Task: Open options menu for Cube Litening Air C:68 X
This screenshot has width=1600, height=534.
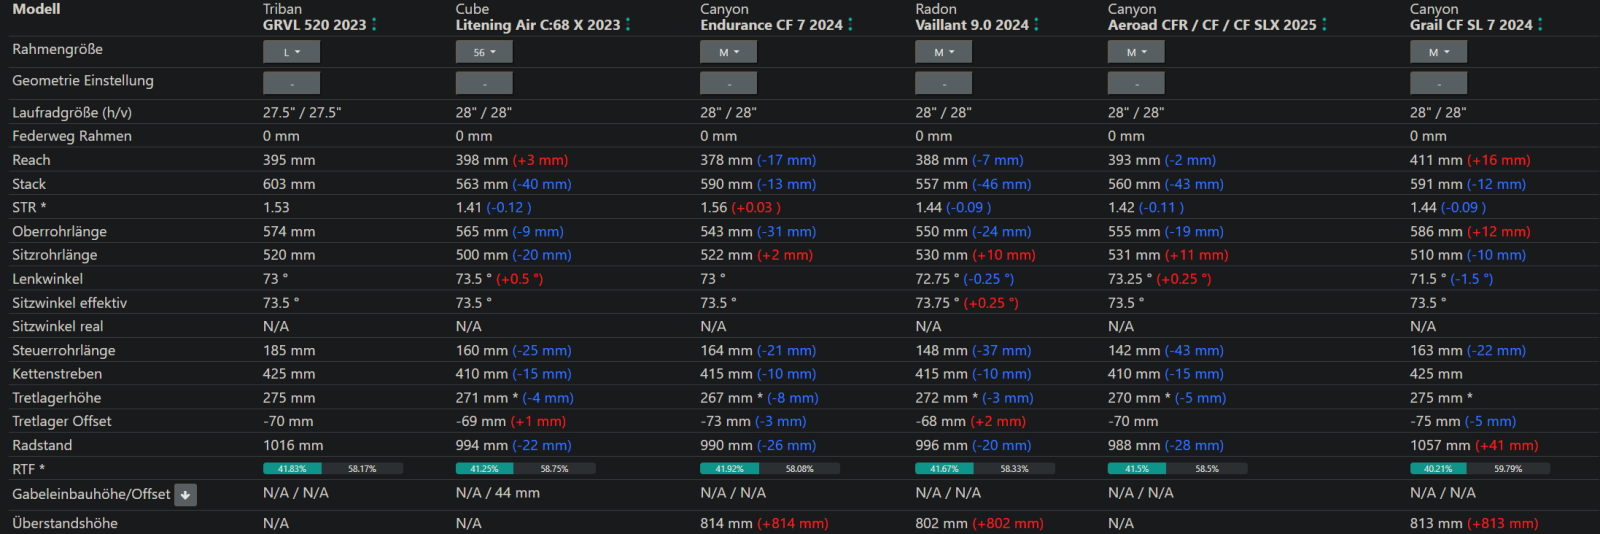Action: 628,24
